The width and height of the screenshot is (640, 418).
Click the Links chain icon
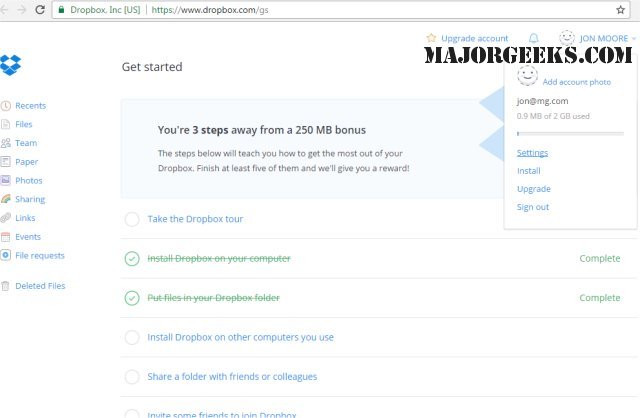tap(5, 218)
